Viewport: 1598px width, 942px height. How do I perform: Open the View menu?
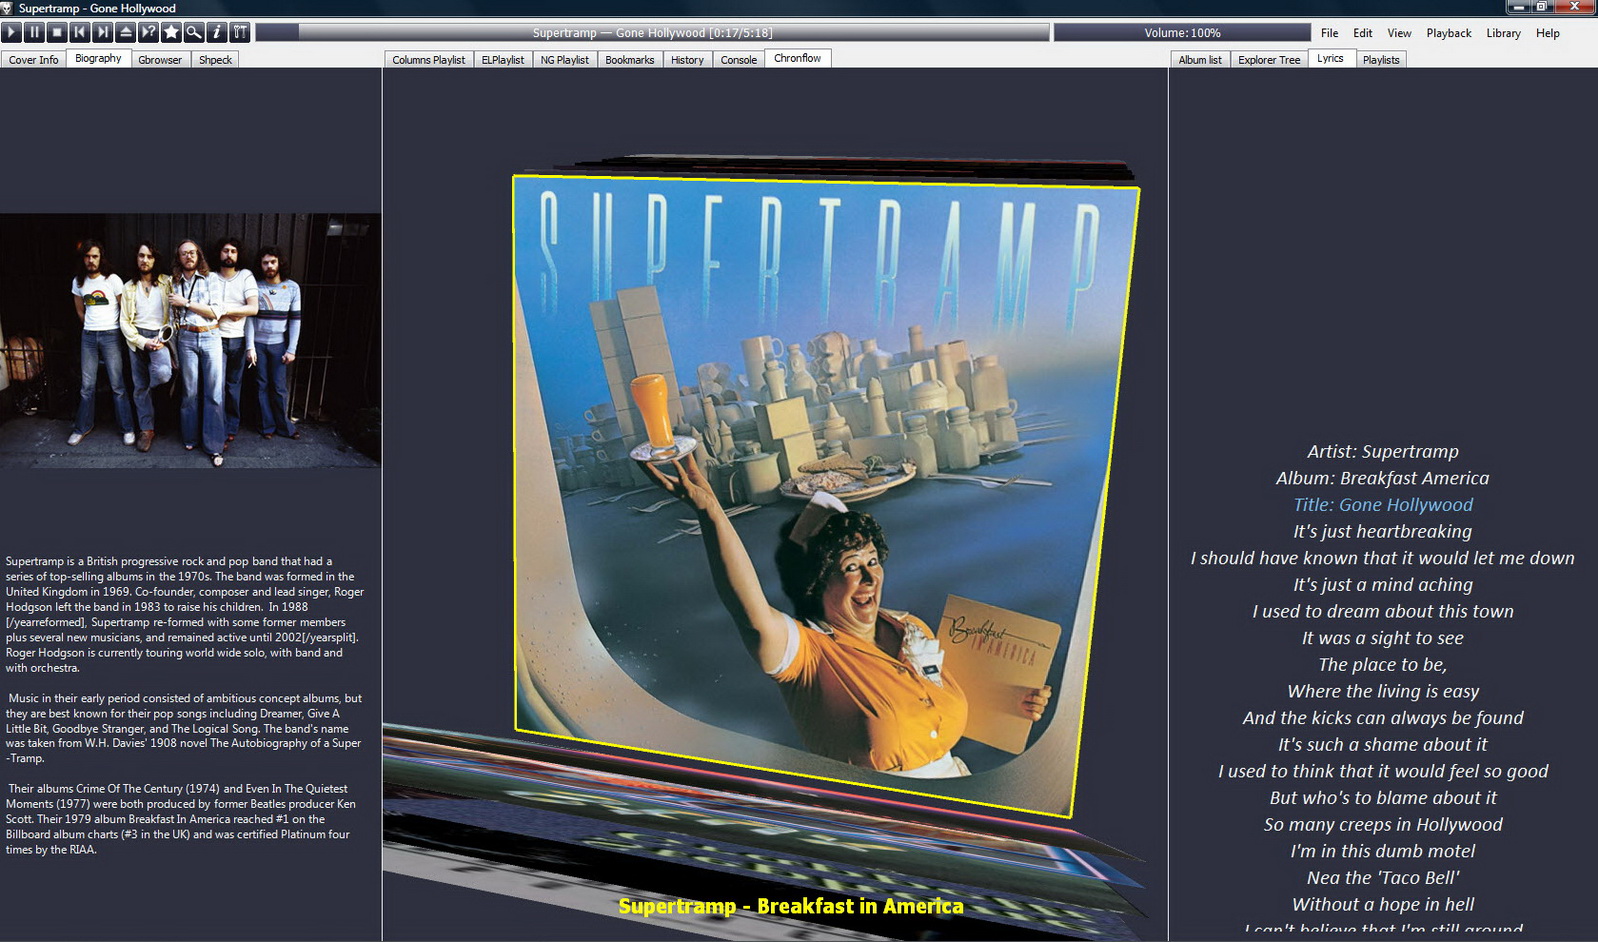(1399, 33)
